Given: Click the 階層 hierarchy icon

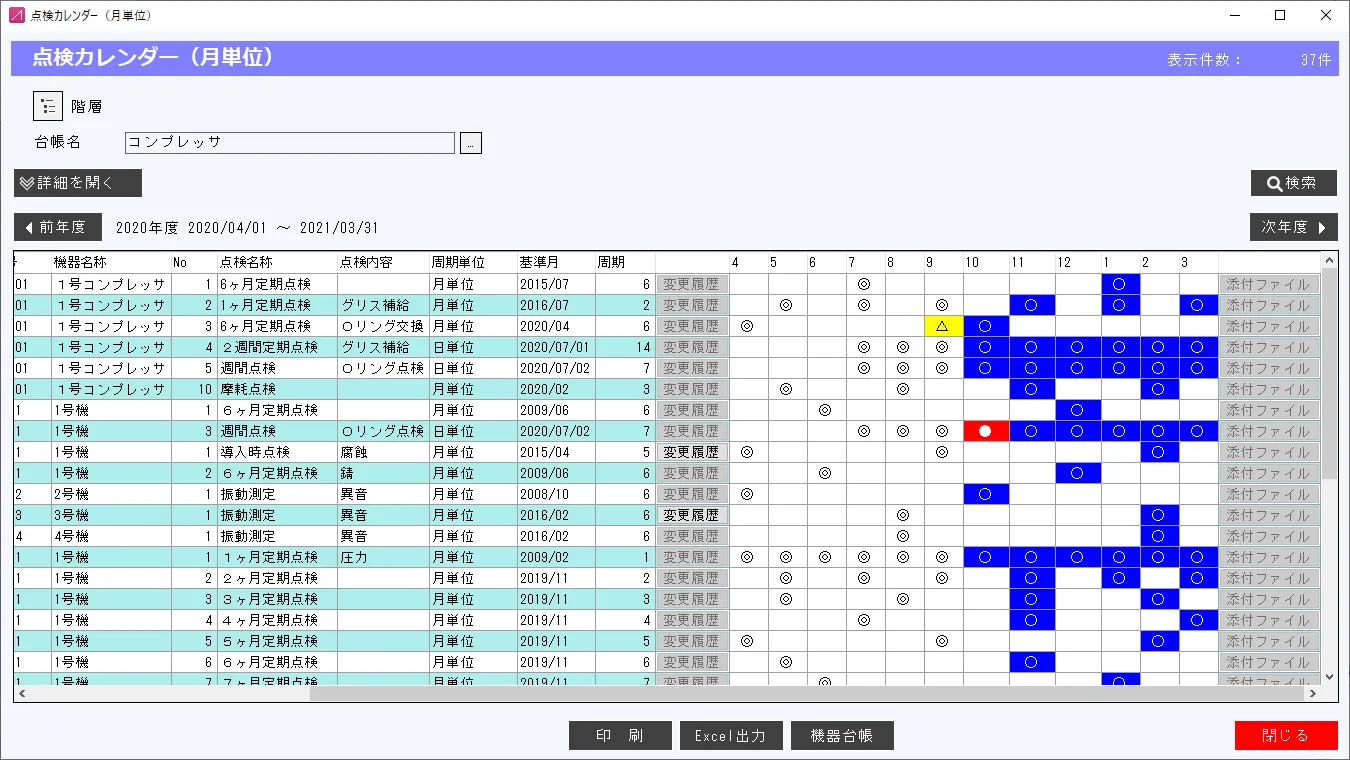Looking at the screenshot, I should click(x=47, y=104).
